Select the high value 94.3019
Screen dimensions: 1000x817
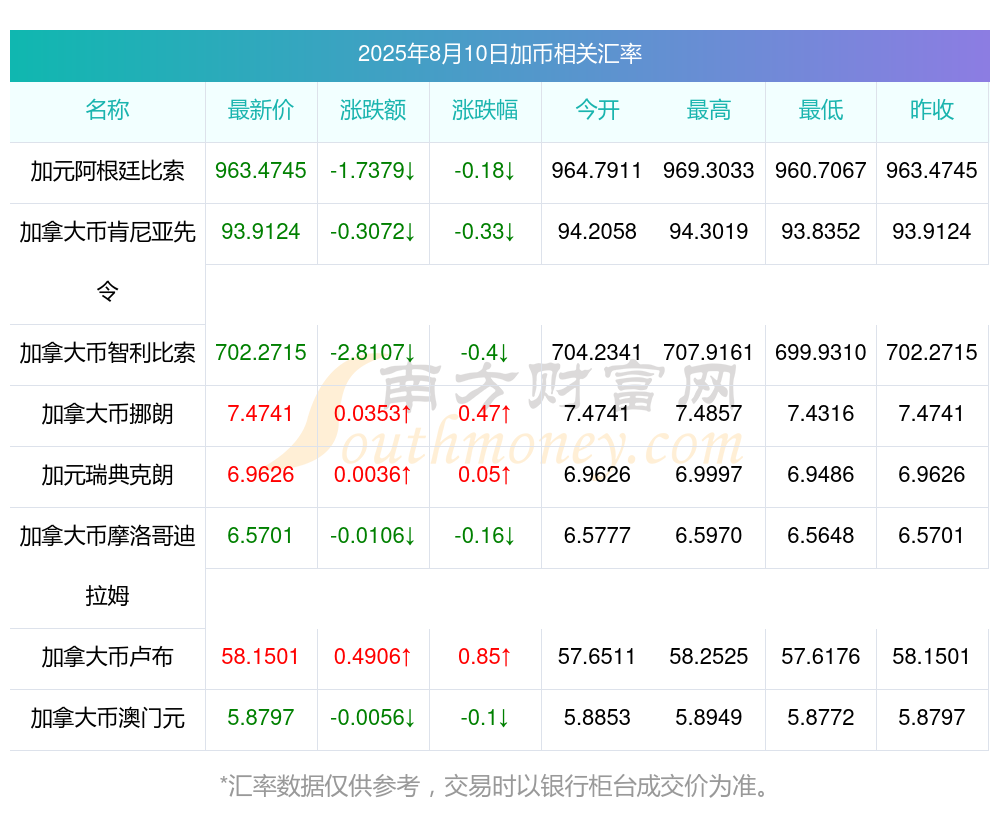pyautogui.click(x=709, y=232)
